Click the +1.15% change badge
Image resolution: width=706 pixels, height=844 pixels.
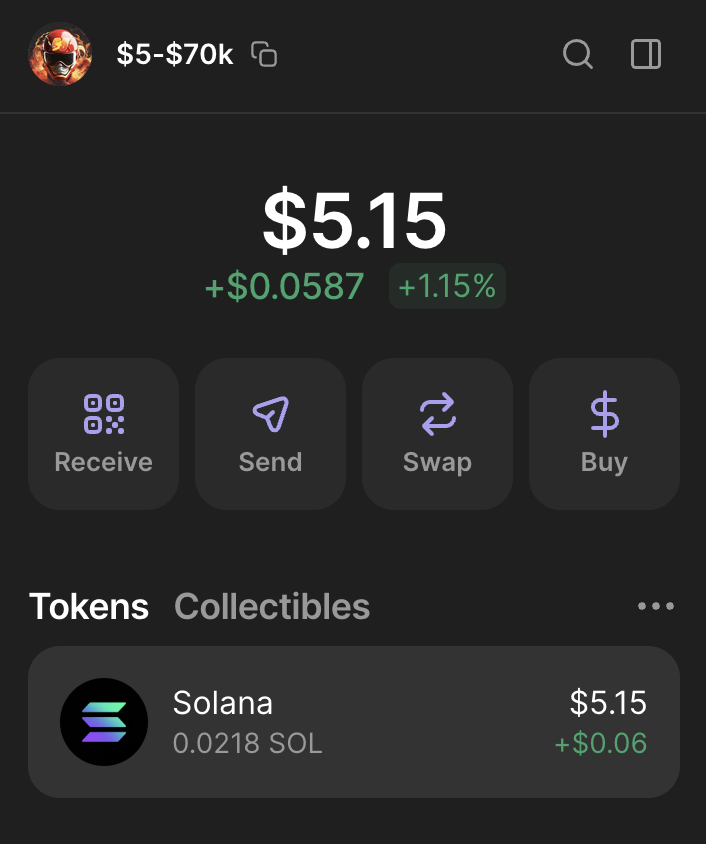pos(447,286)
